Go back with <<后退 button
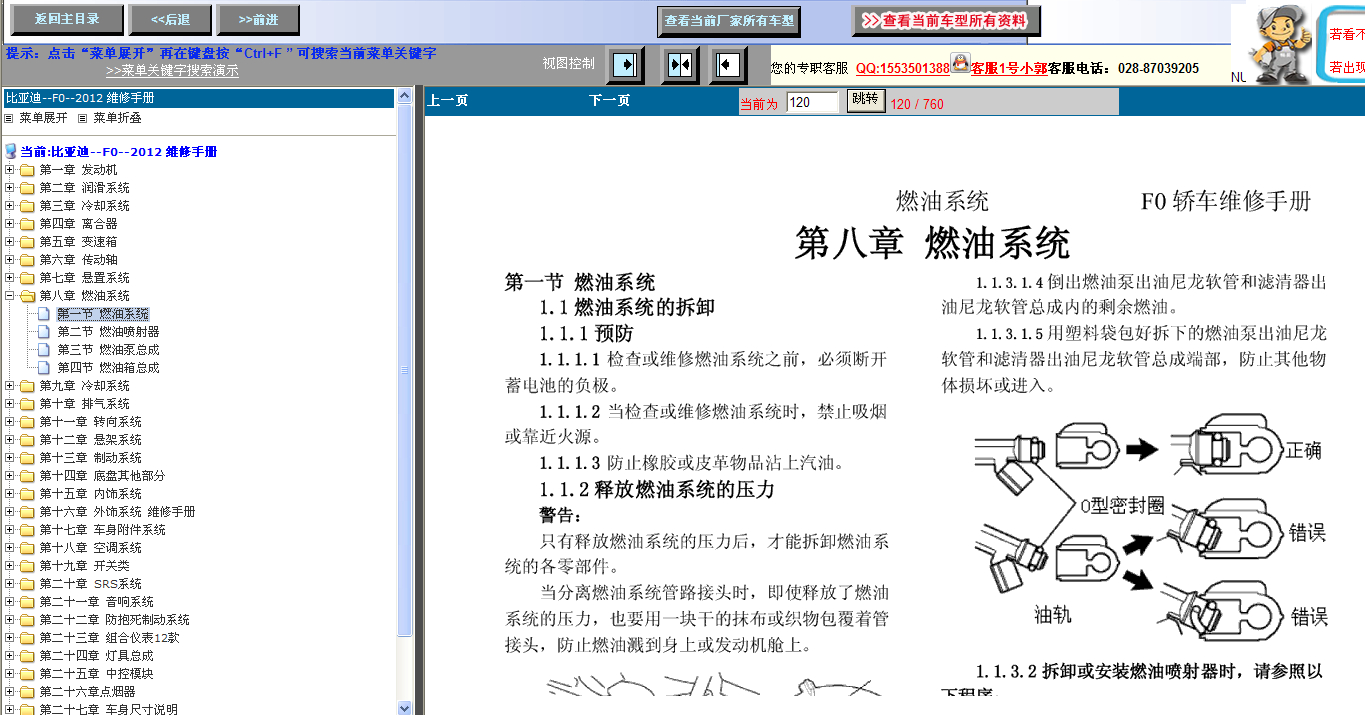Screen dimensions: 1365x715 click(x=170, y=19)
